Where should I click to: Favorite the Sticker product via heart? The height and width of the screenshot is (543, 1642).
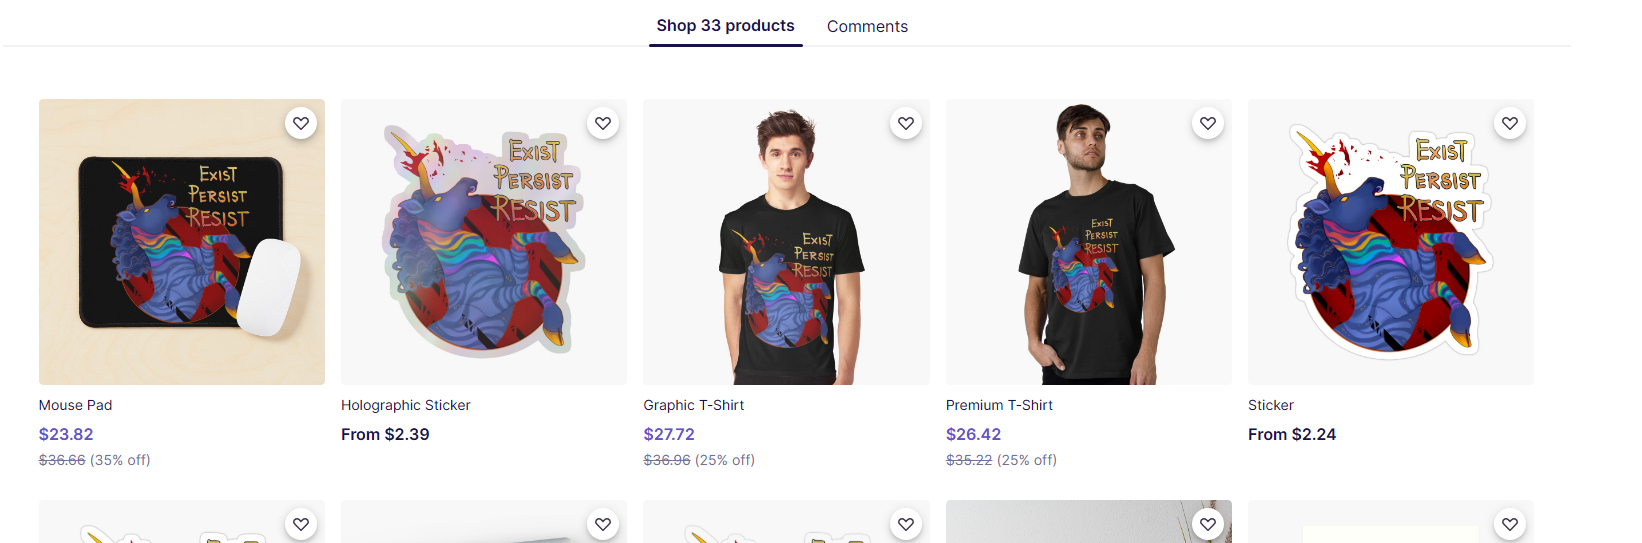pos(1510,123)
